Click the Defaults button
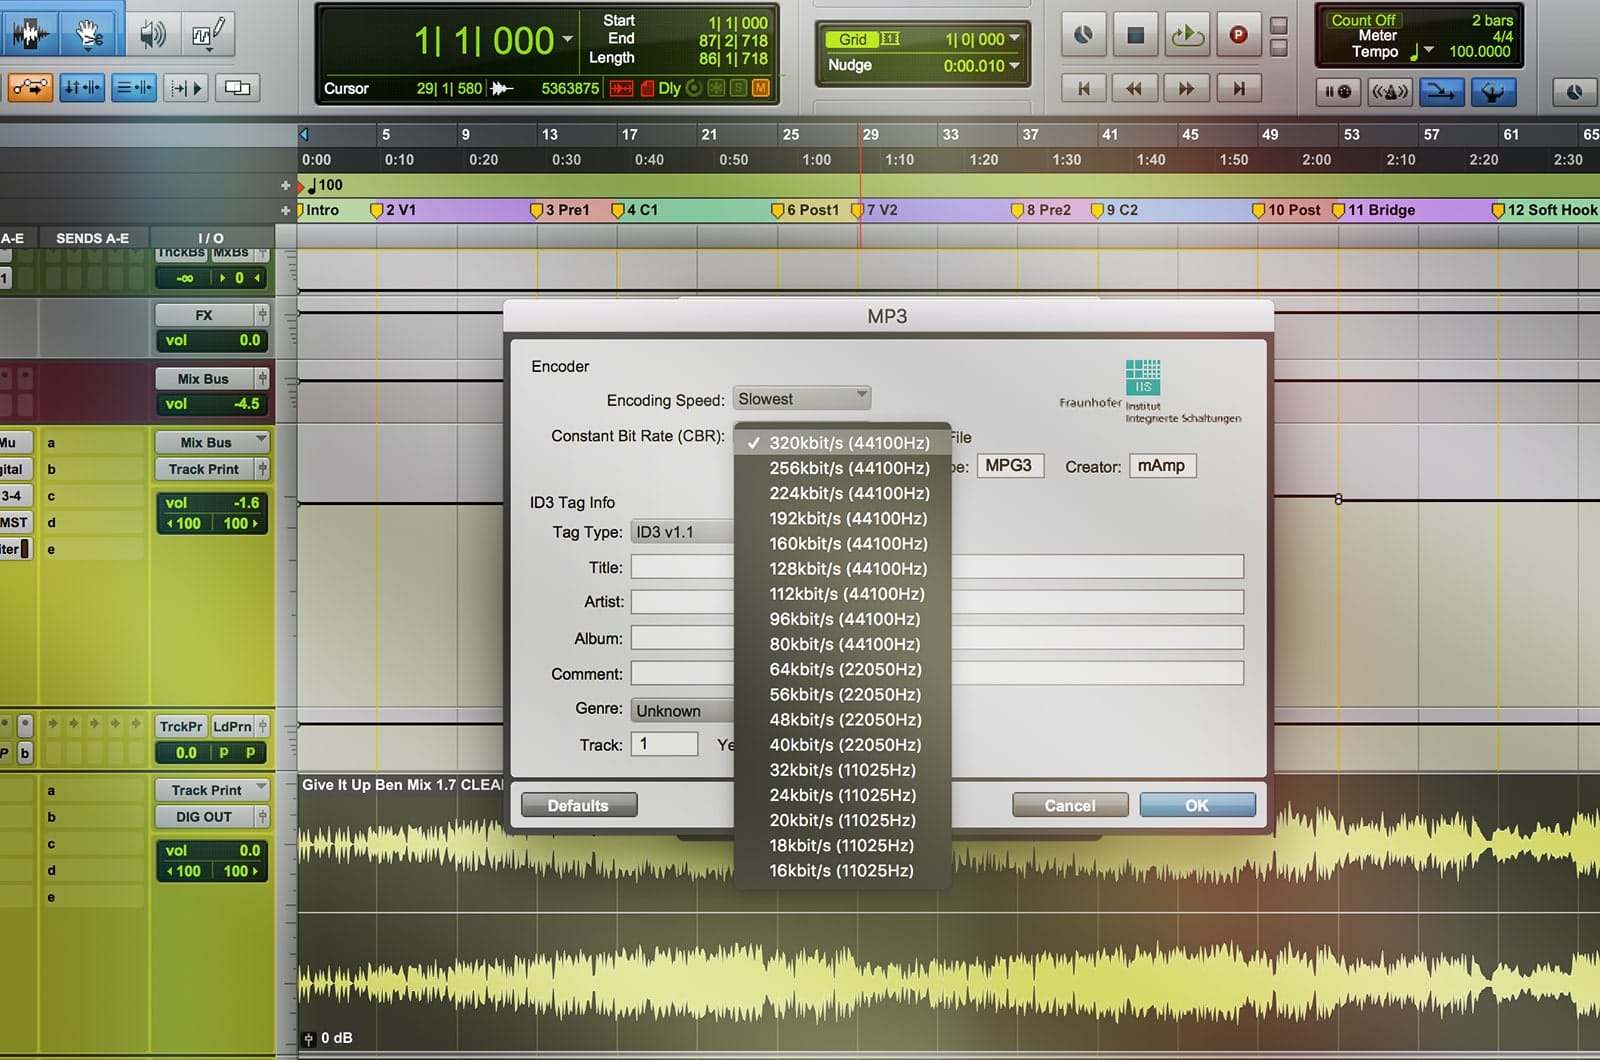Viewport: 1600px width, 1060px height. [578, 805]
